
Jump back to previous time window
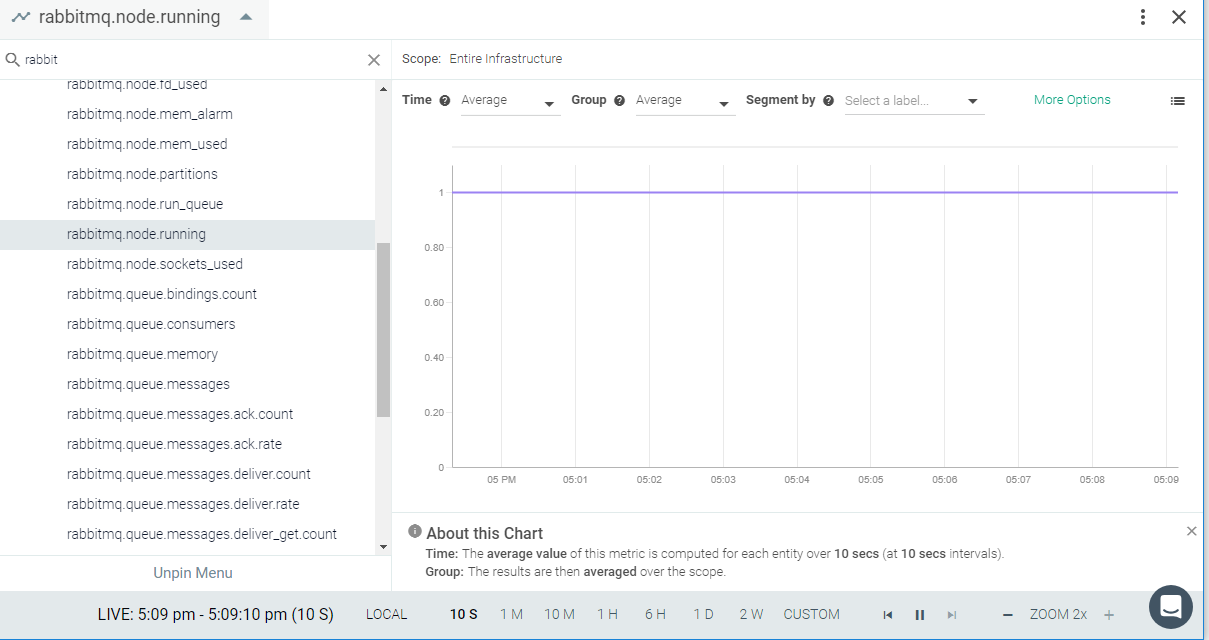tap(887, 615)
